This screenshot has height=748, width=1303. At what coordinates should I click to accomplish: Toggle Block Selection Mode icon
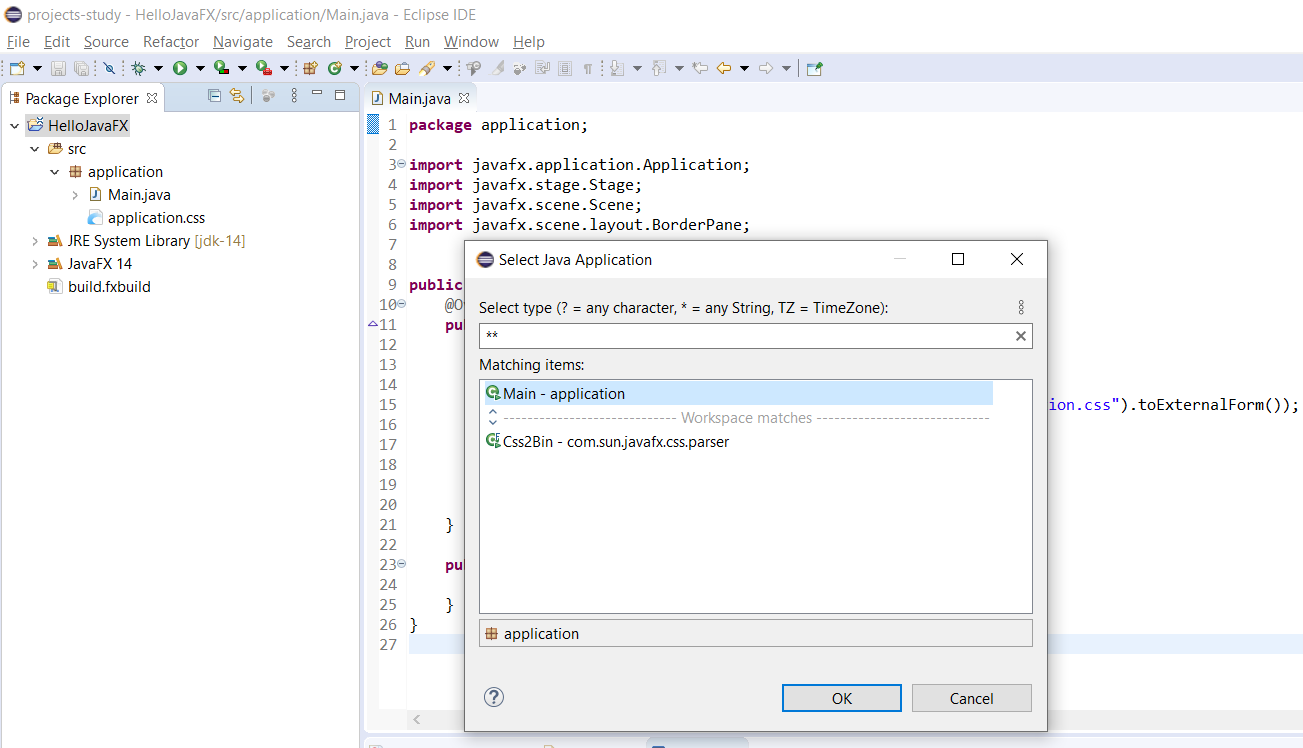point(564,68)
